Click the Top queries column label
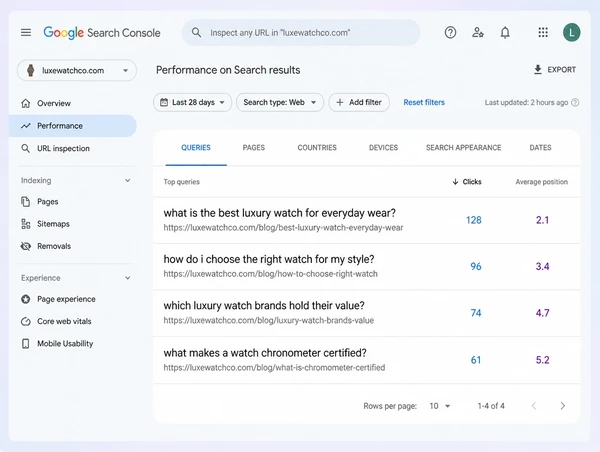 pos(181,182)
